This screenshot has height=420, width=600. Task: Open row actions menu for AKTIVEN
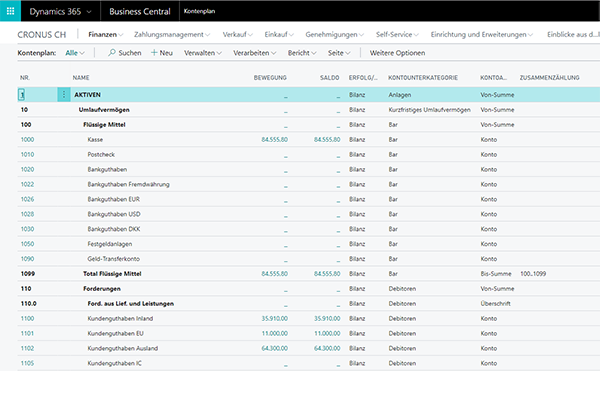65,95
